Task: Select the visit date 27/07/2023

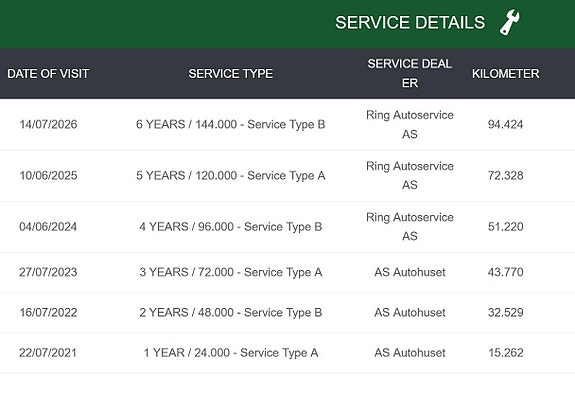Action: pyautogui.click(x=48, y=272)
